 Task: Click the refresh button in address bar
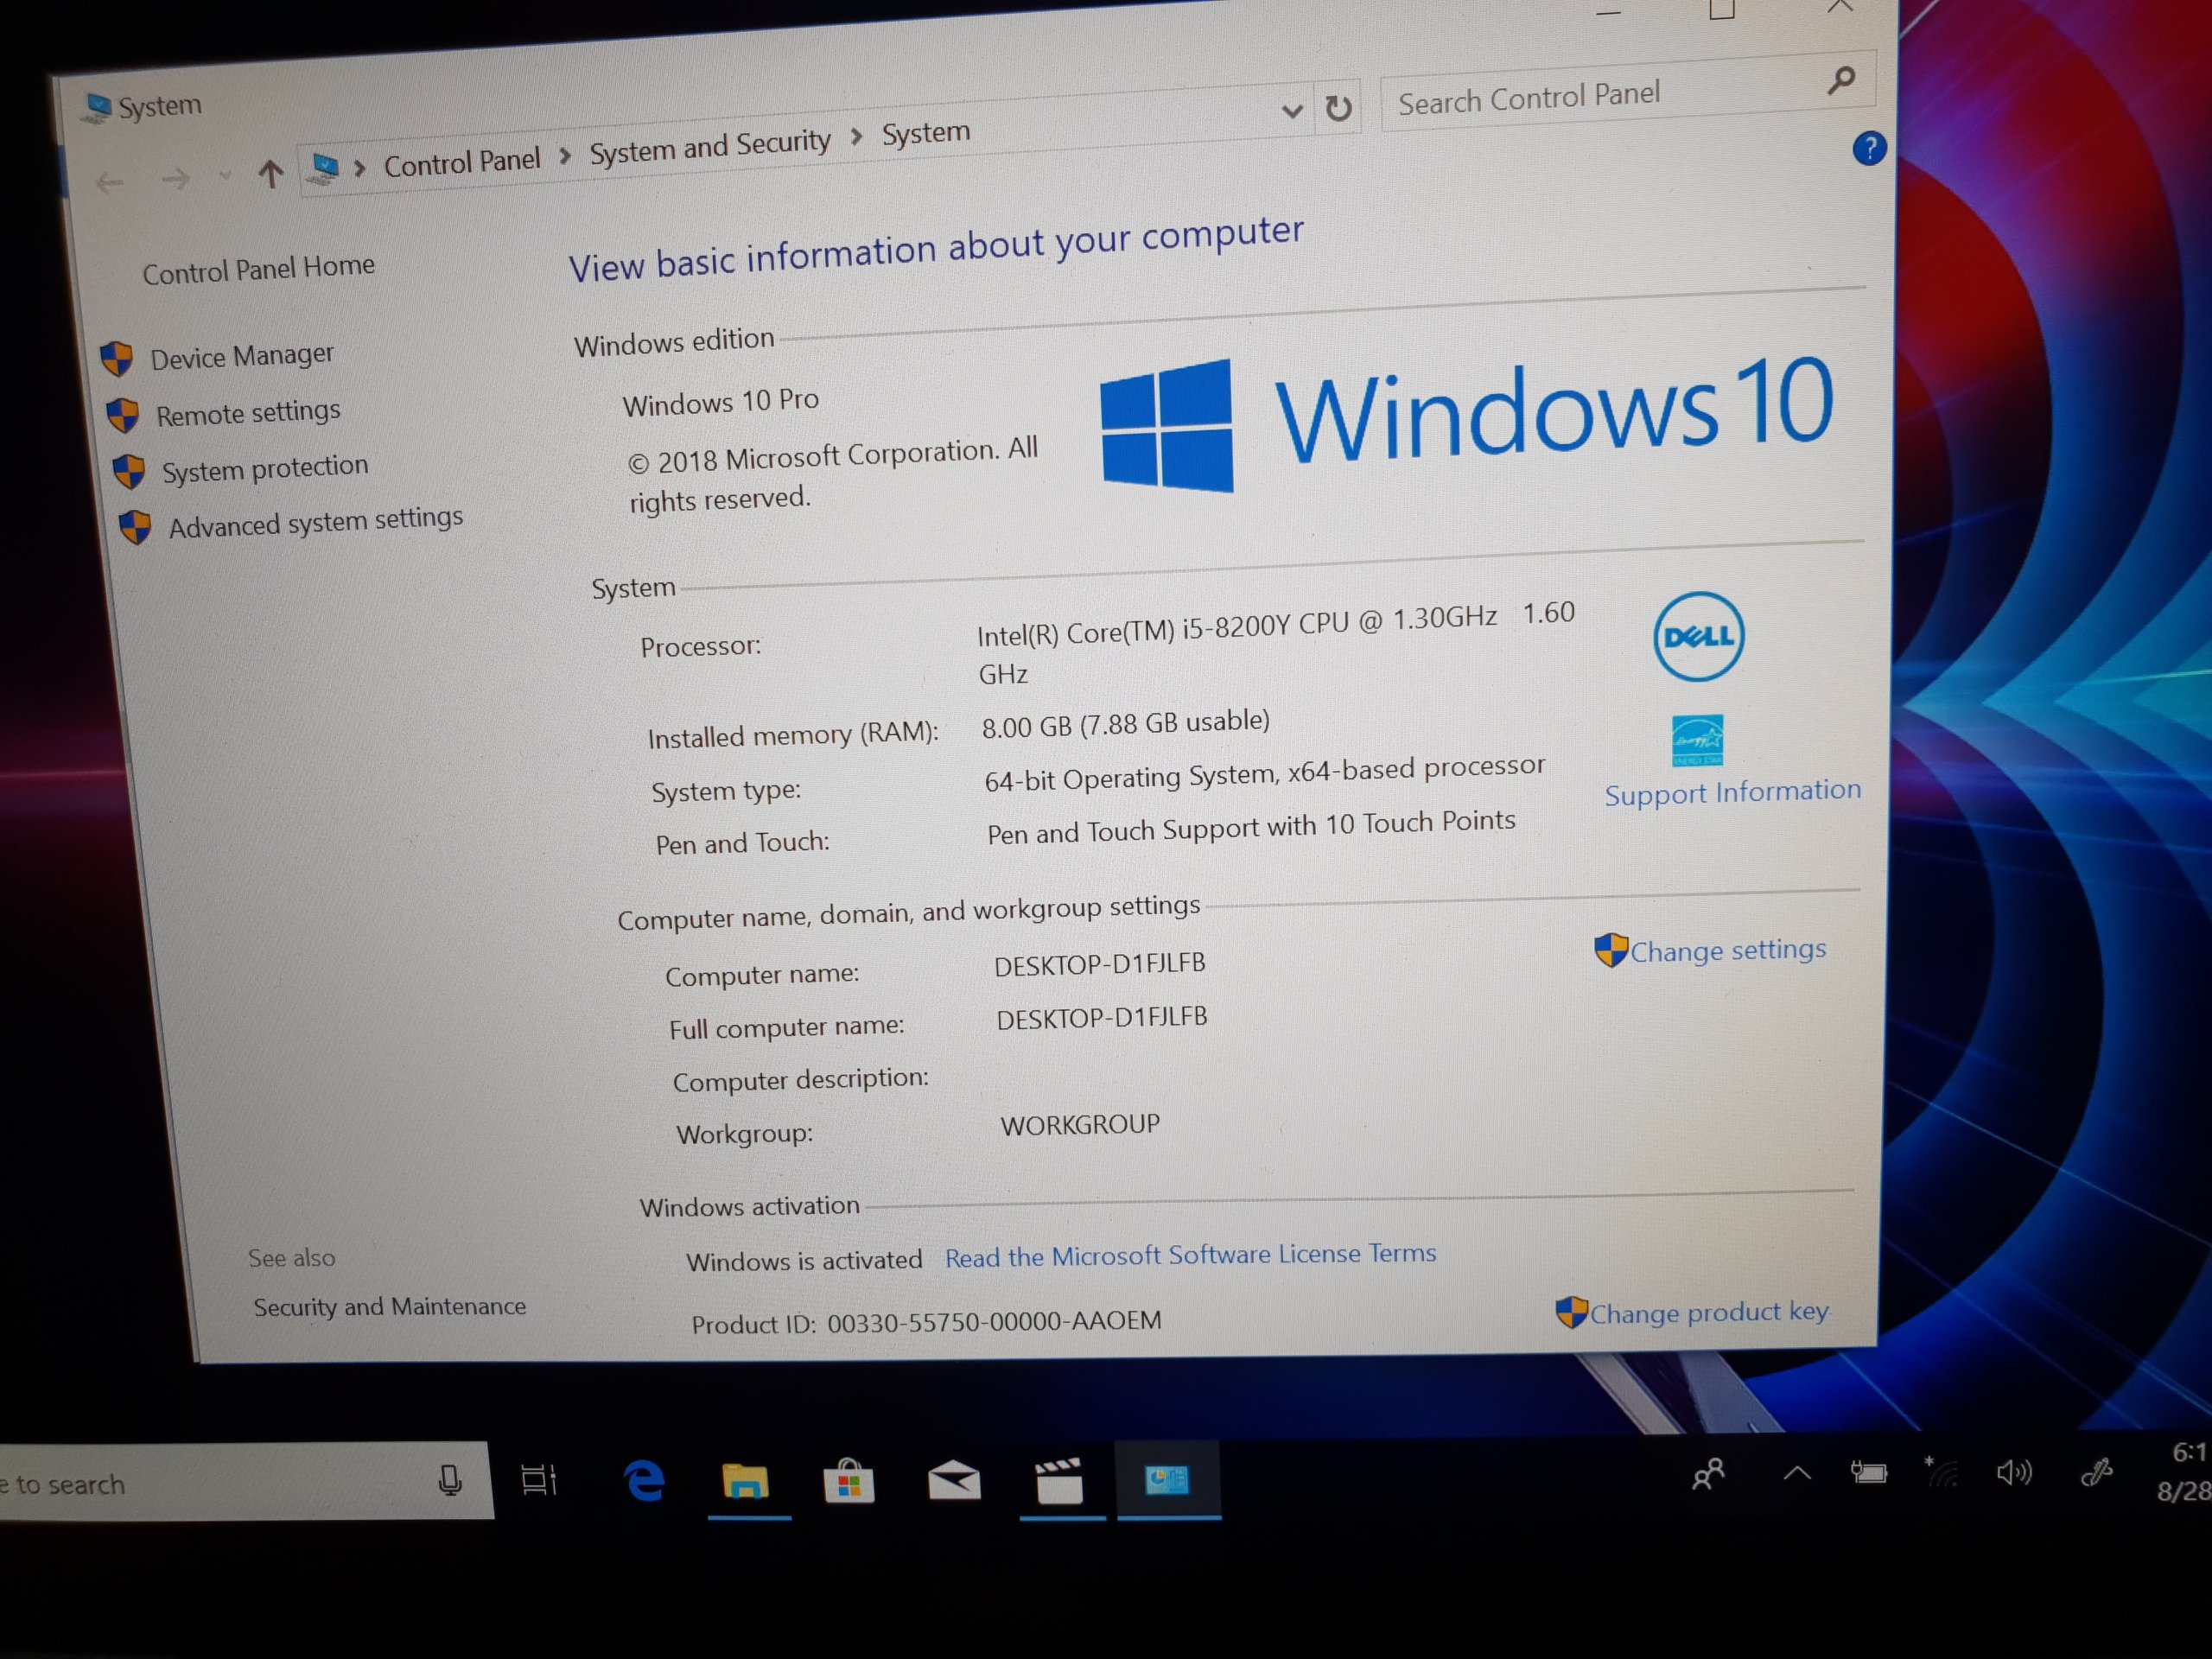tap(1338, 107)
